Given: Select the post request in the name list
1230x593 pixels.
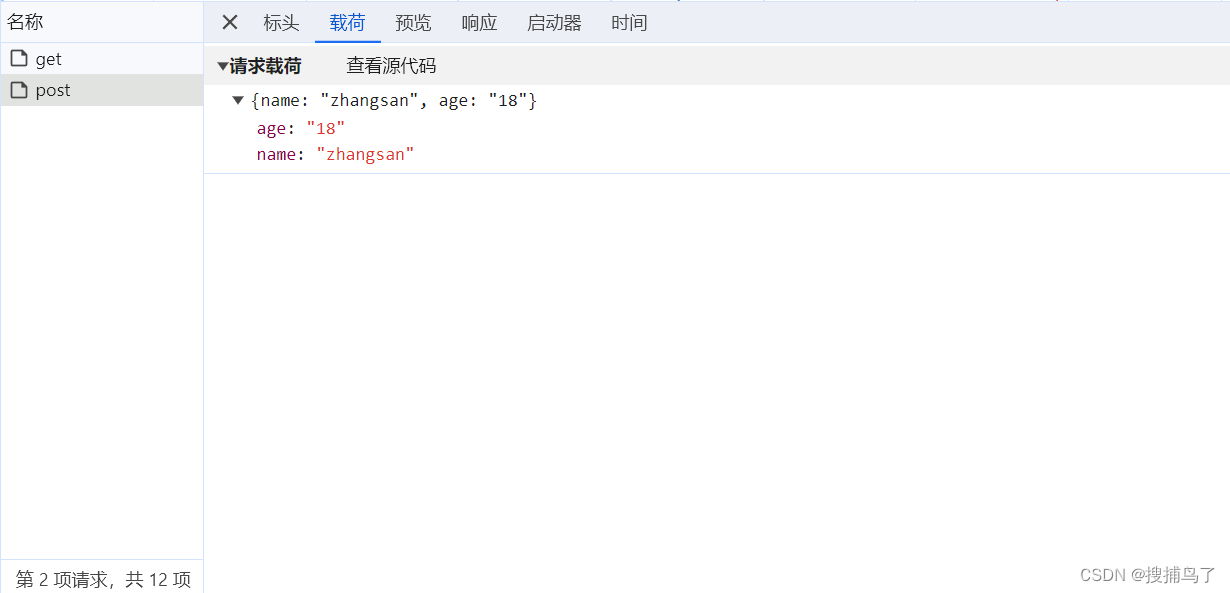Looking at the screenshot, I should click(52, 90).
